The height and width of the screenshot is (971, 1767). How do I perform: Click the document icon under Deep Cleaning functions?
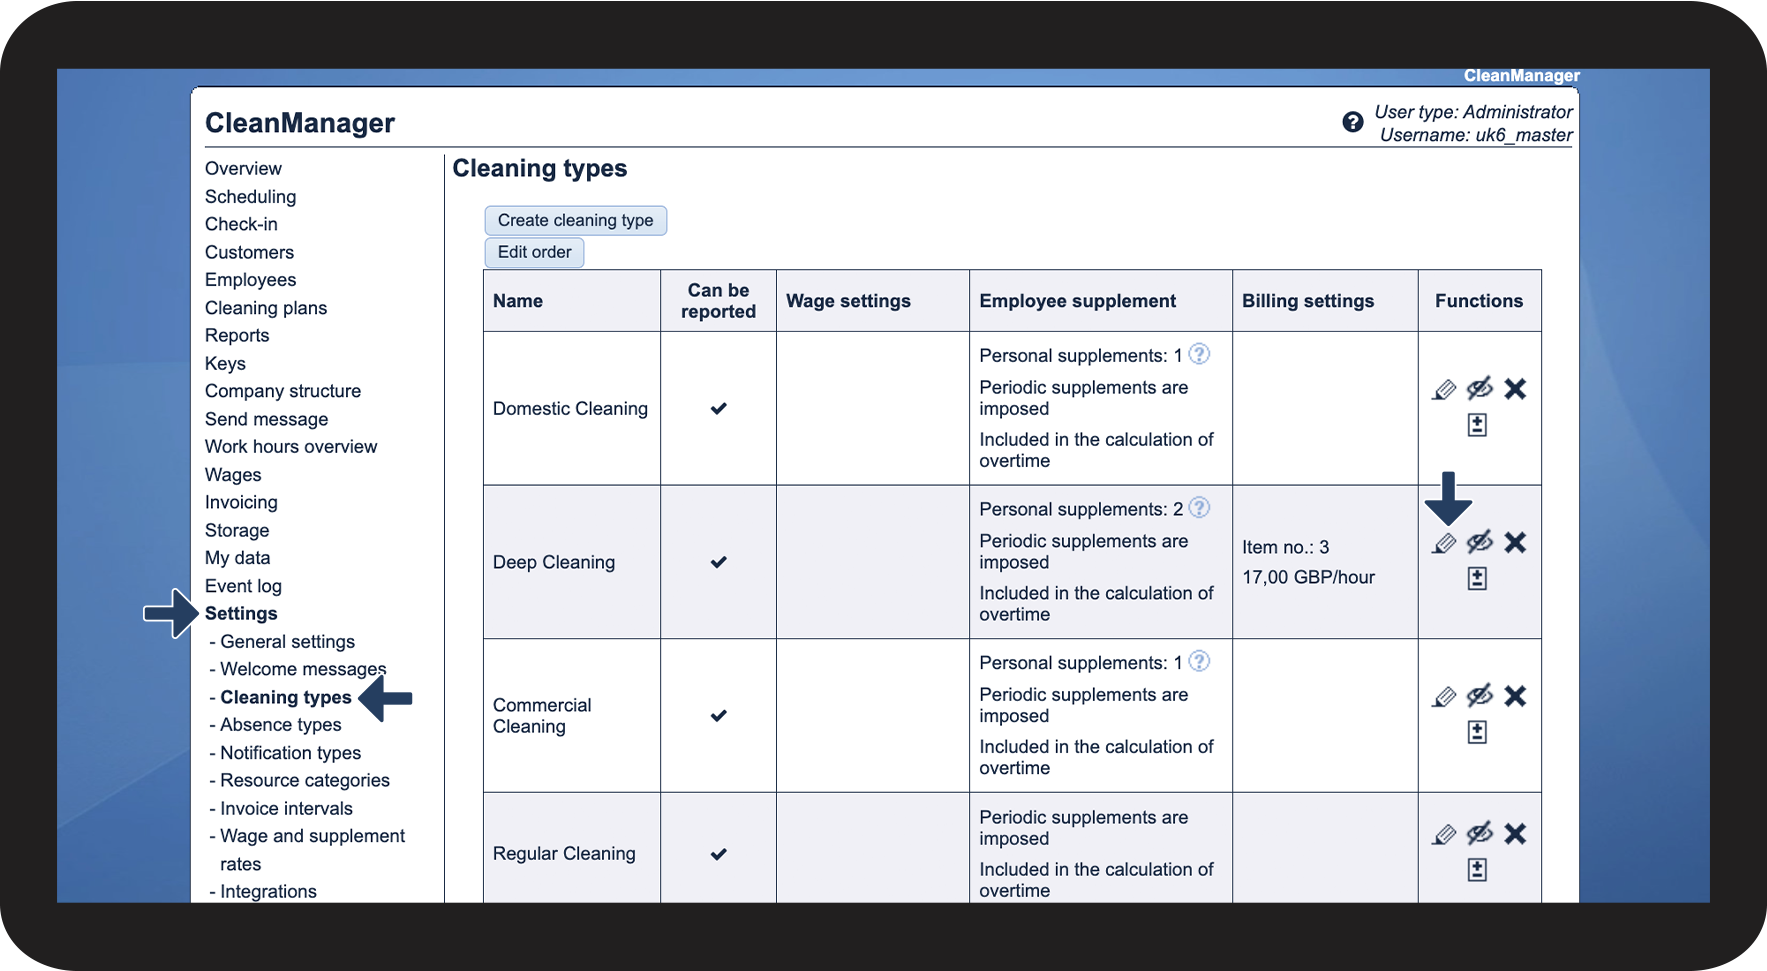coord(1477,579)
